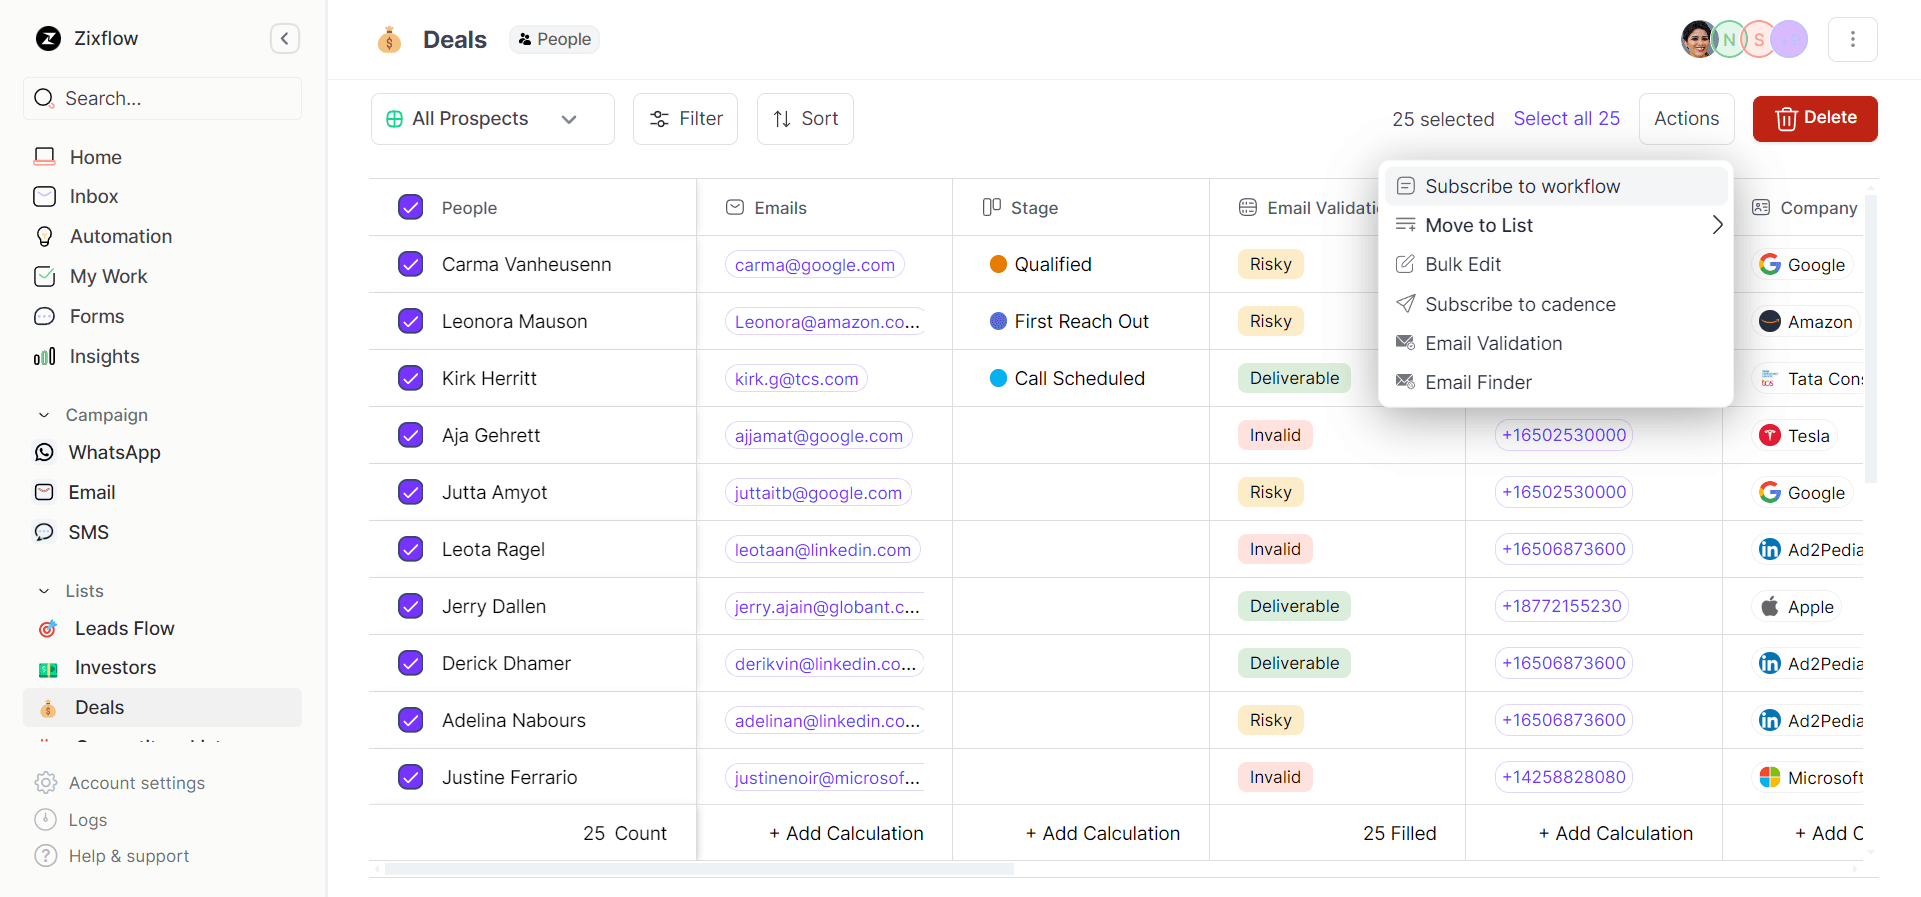
Task: Deselect the Carma Vanheusenn row checkbox
Action: (410, 264)
